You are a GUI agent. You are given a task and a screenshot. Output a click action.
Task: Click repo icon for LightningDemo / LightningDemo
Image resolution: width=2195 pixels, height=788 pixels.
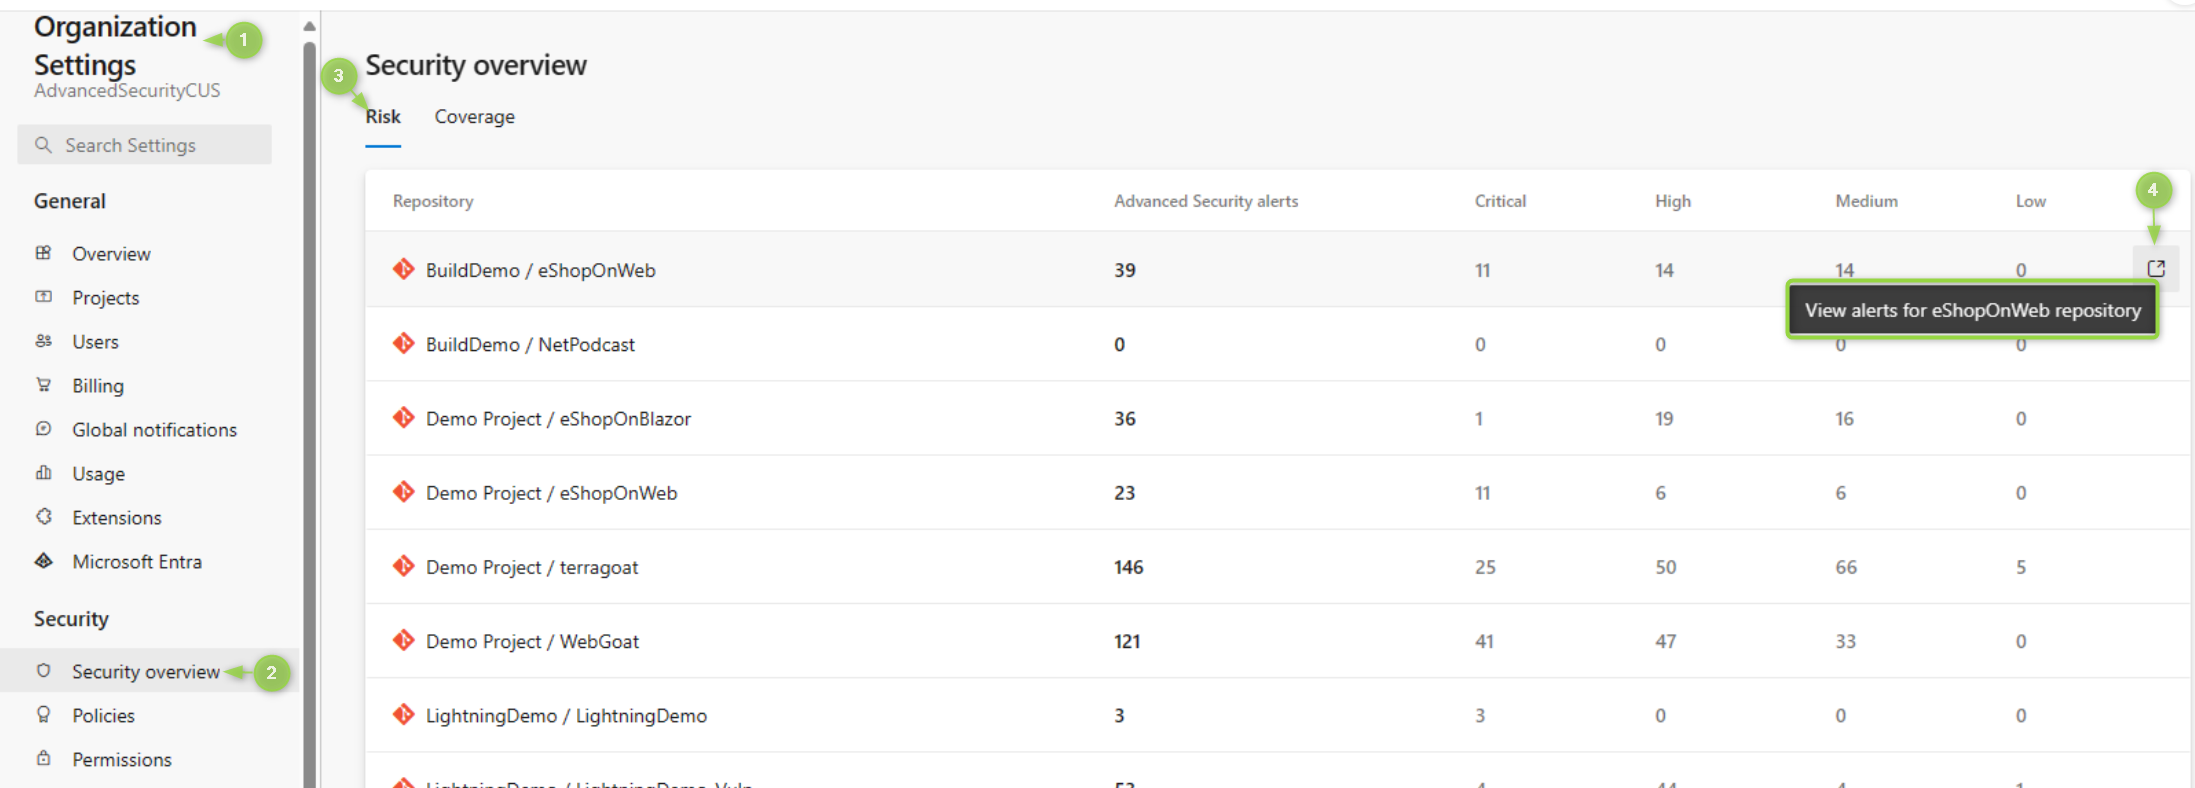click(404, 714)
